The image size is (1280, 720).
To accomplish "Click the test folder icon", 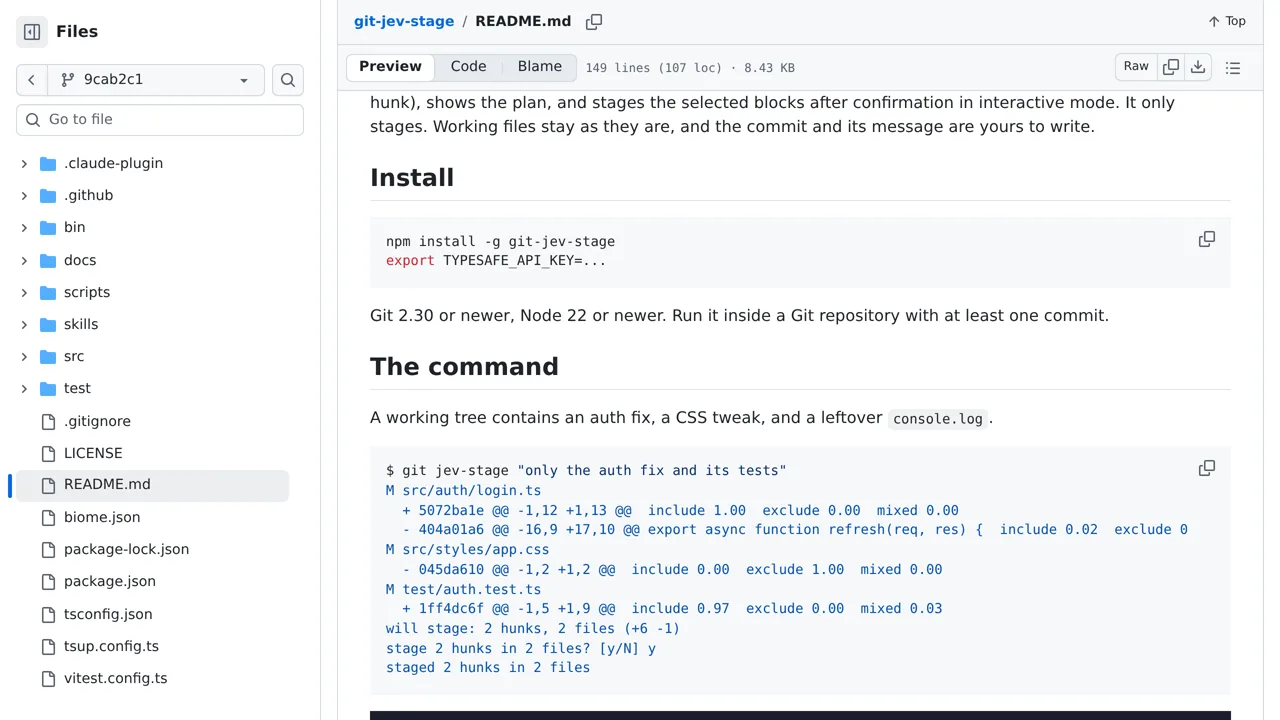I will coord(48,389).
